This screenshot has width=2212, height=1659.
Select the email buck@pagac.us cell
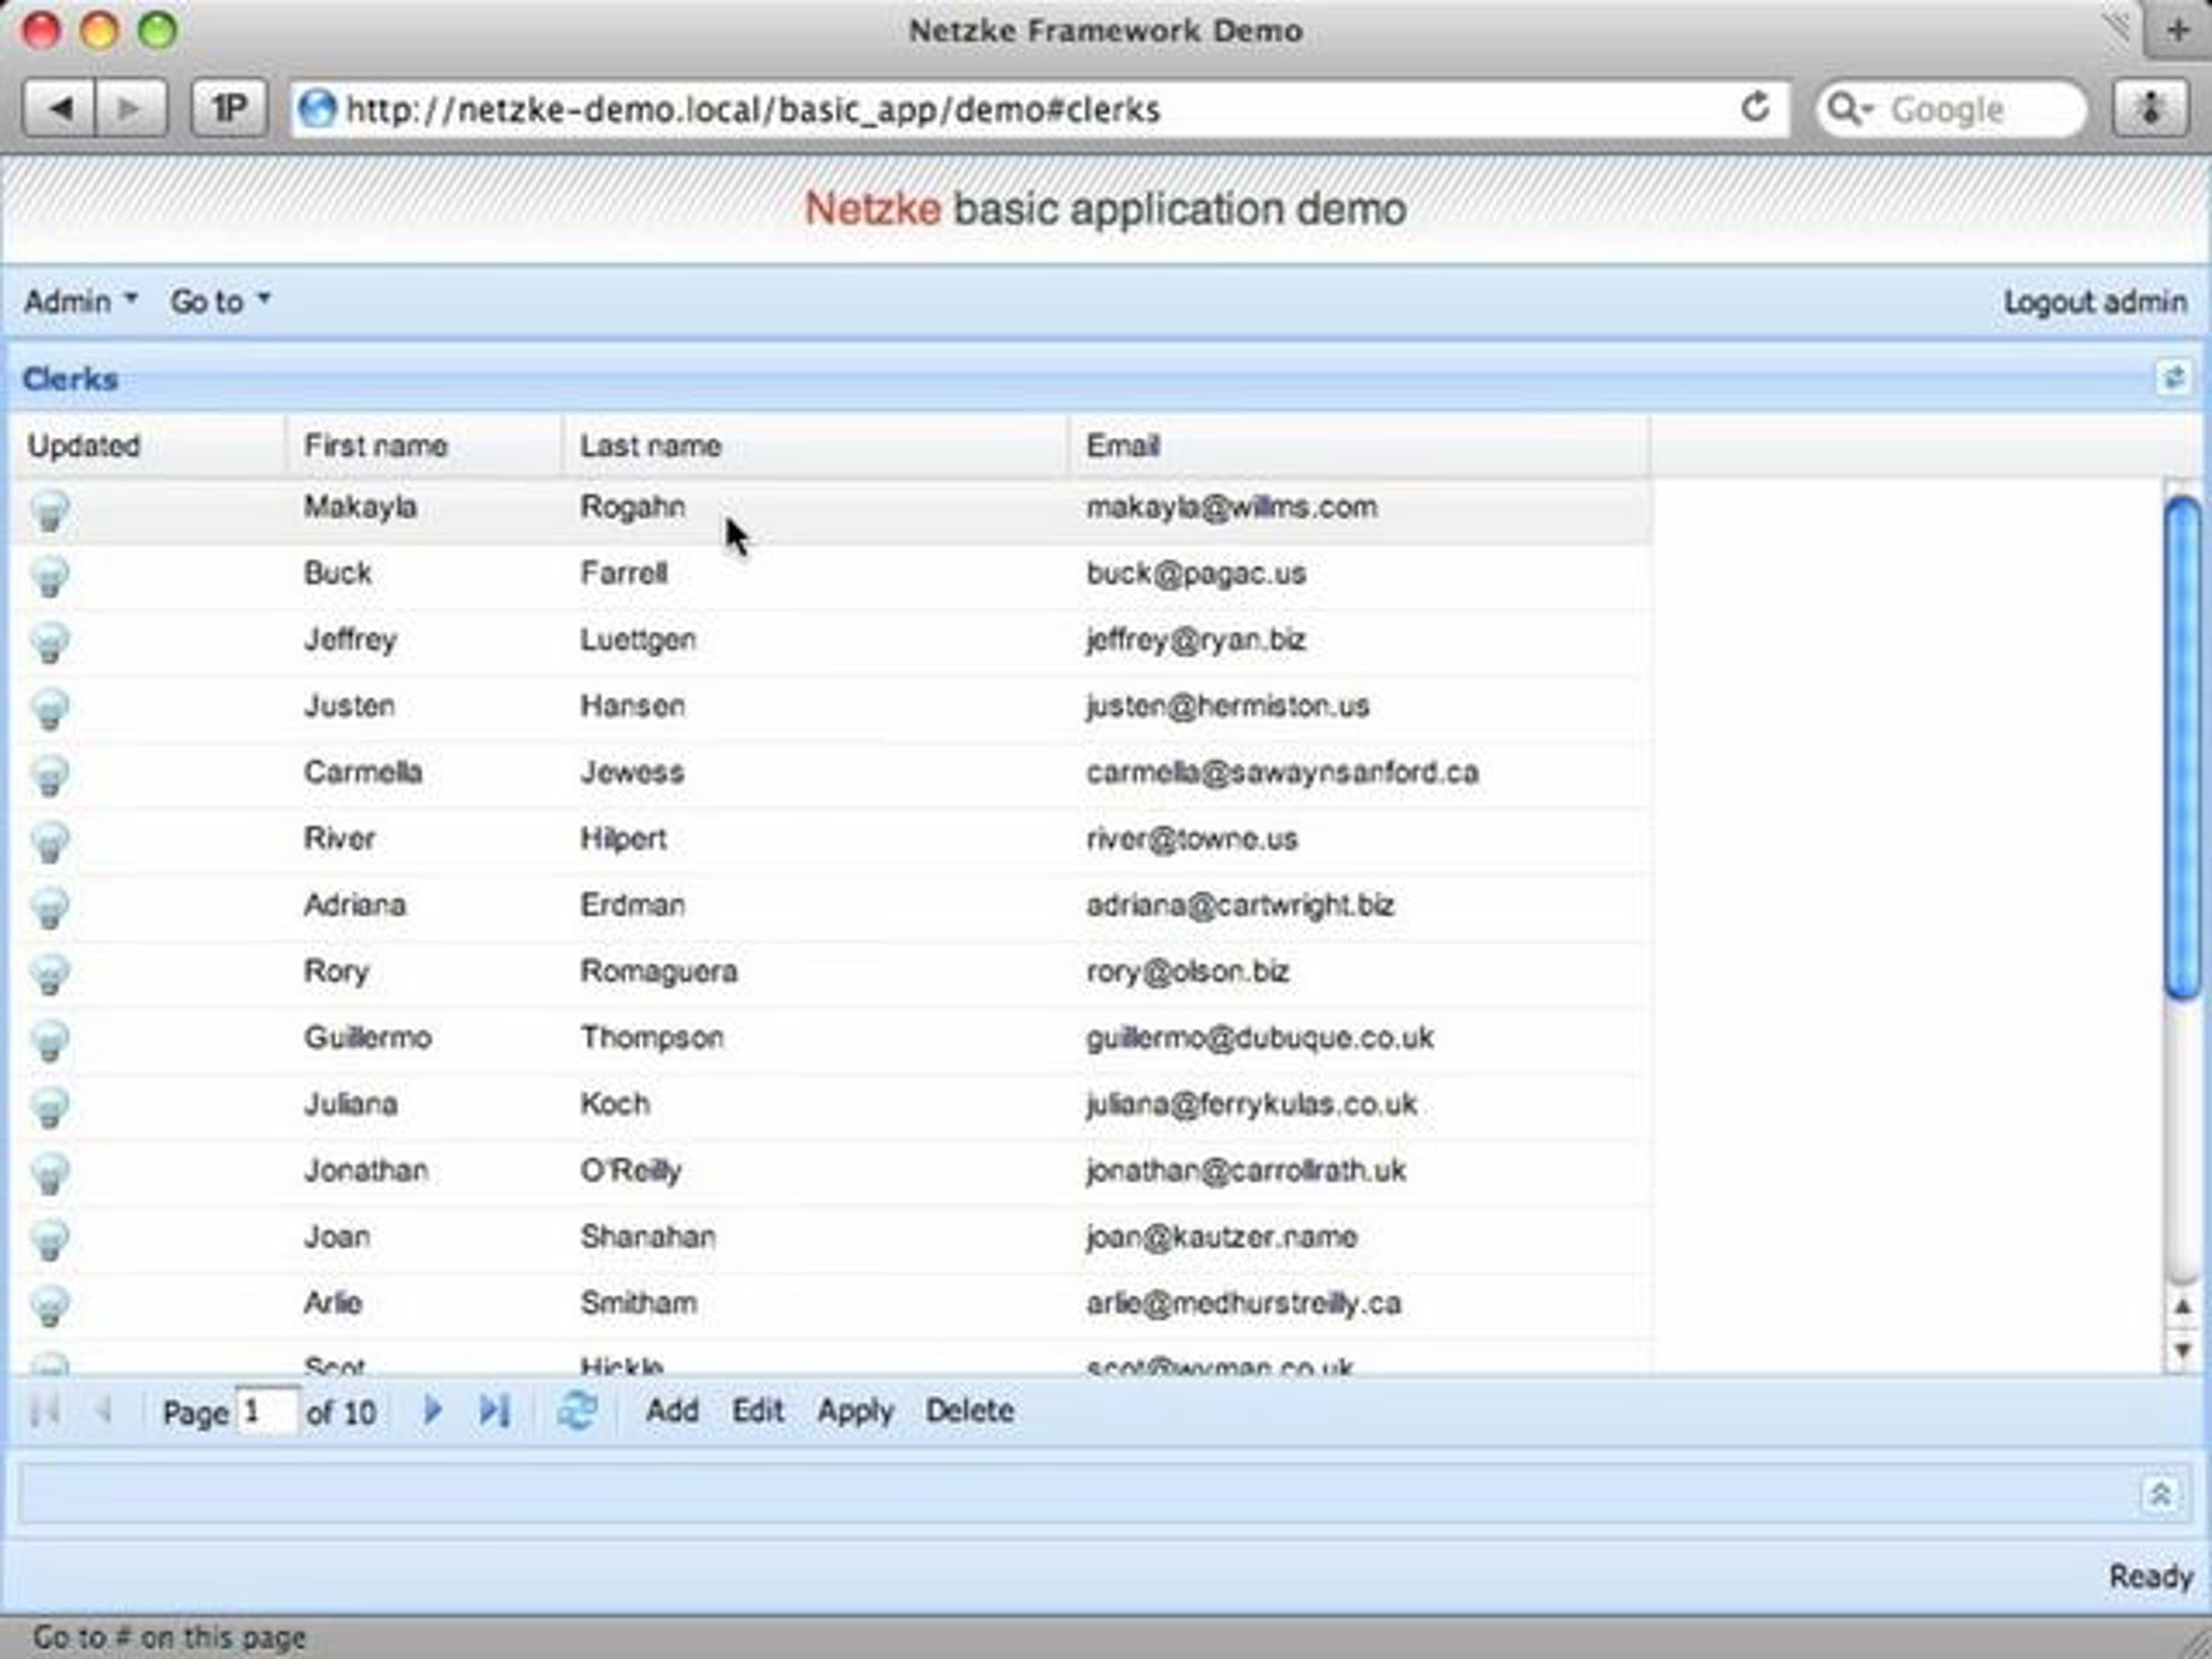click(x=1359, y=574)
